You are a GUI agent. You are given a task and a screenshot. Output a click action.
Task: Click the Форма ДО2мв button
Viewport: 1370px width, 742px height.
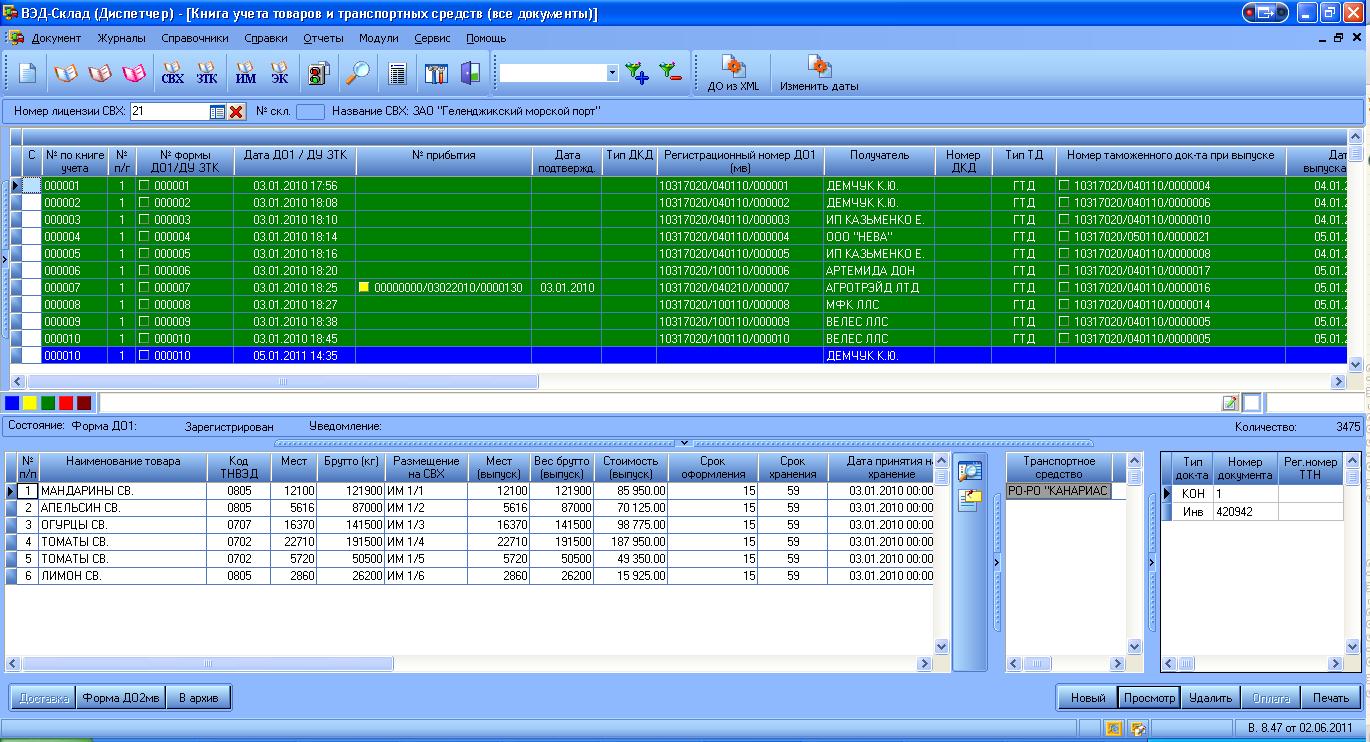[x=121, y=697]
